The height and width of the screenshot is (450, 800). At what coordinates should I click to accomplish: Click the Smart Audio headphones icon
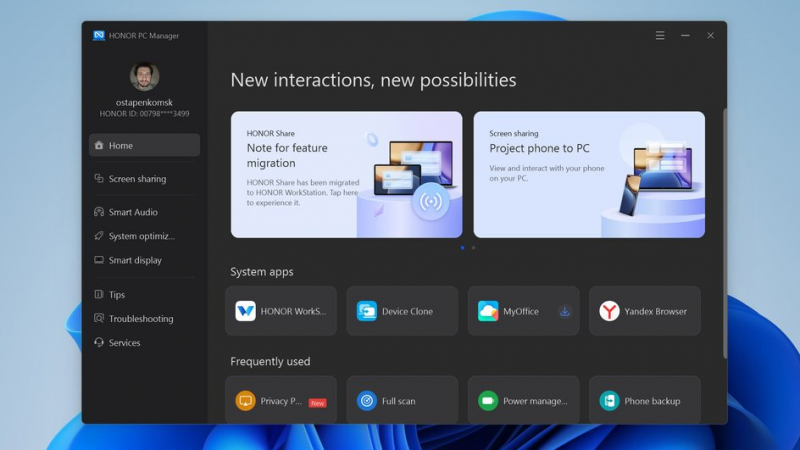click(x=99, y=211)
